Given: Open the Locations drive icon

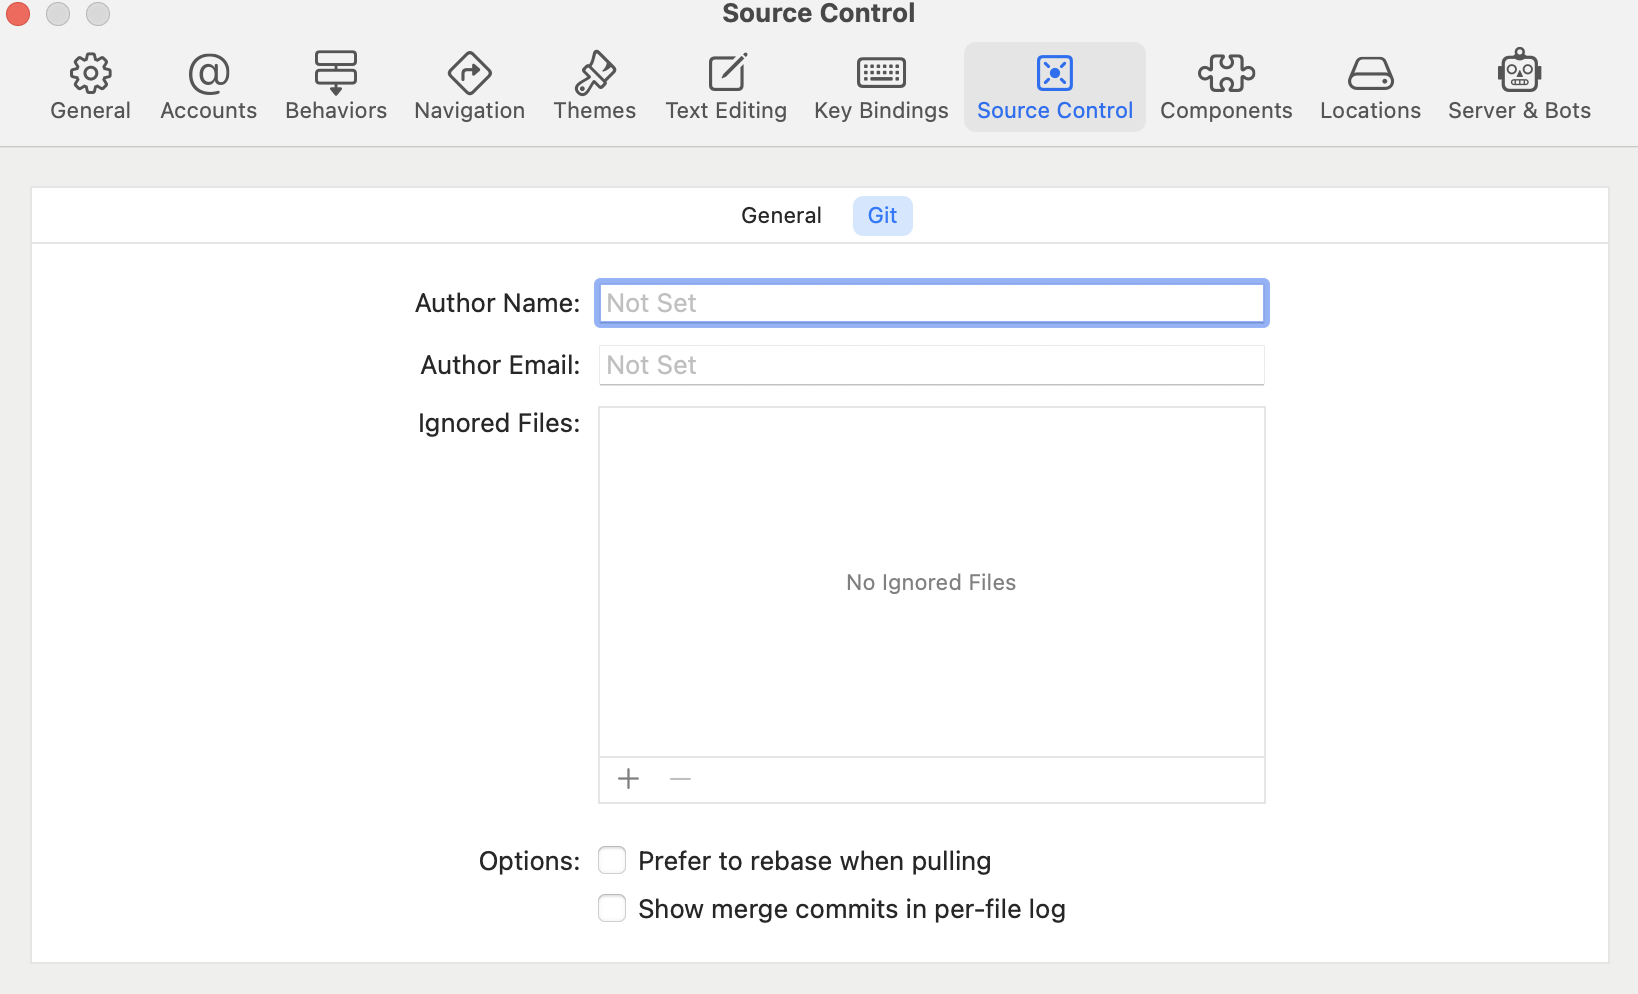Looking at the screenshot, I should tap(1370, 73).
